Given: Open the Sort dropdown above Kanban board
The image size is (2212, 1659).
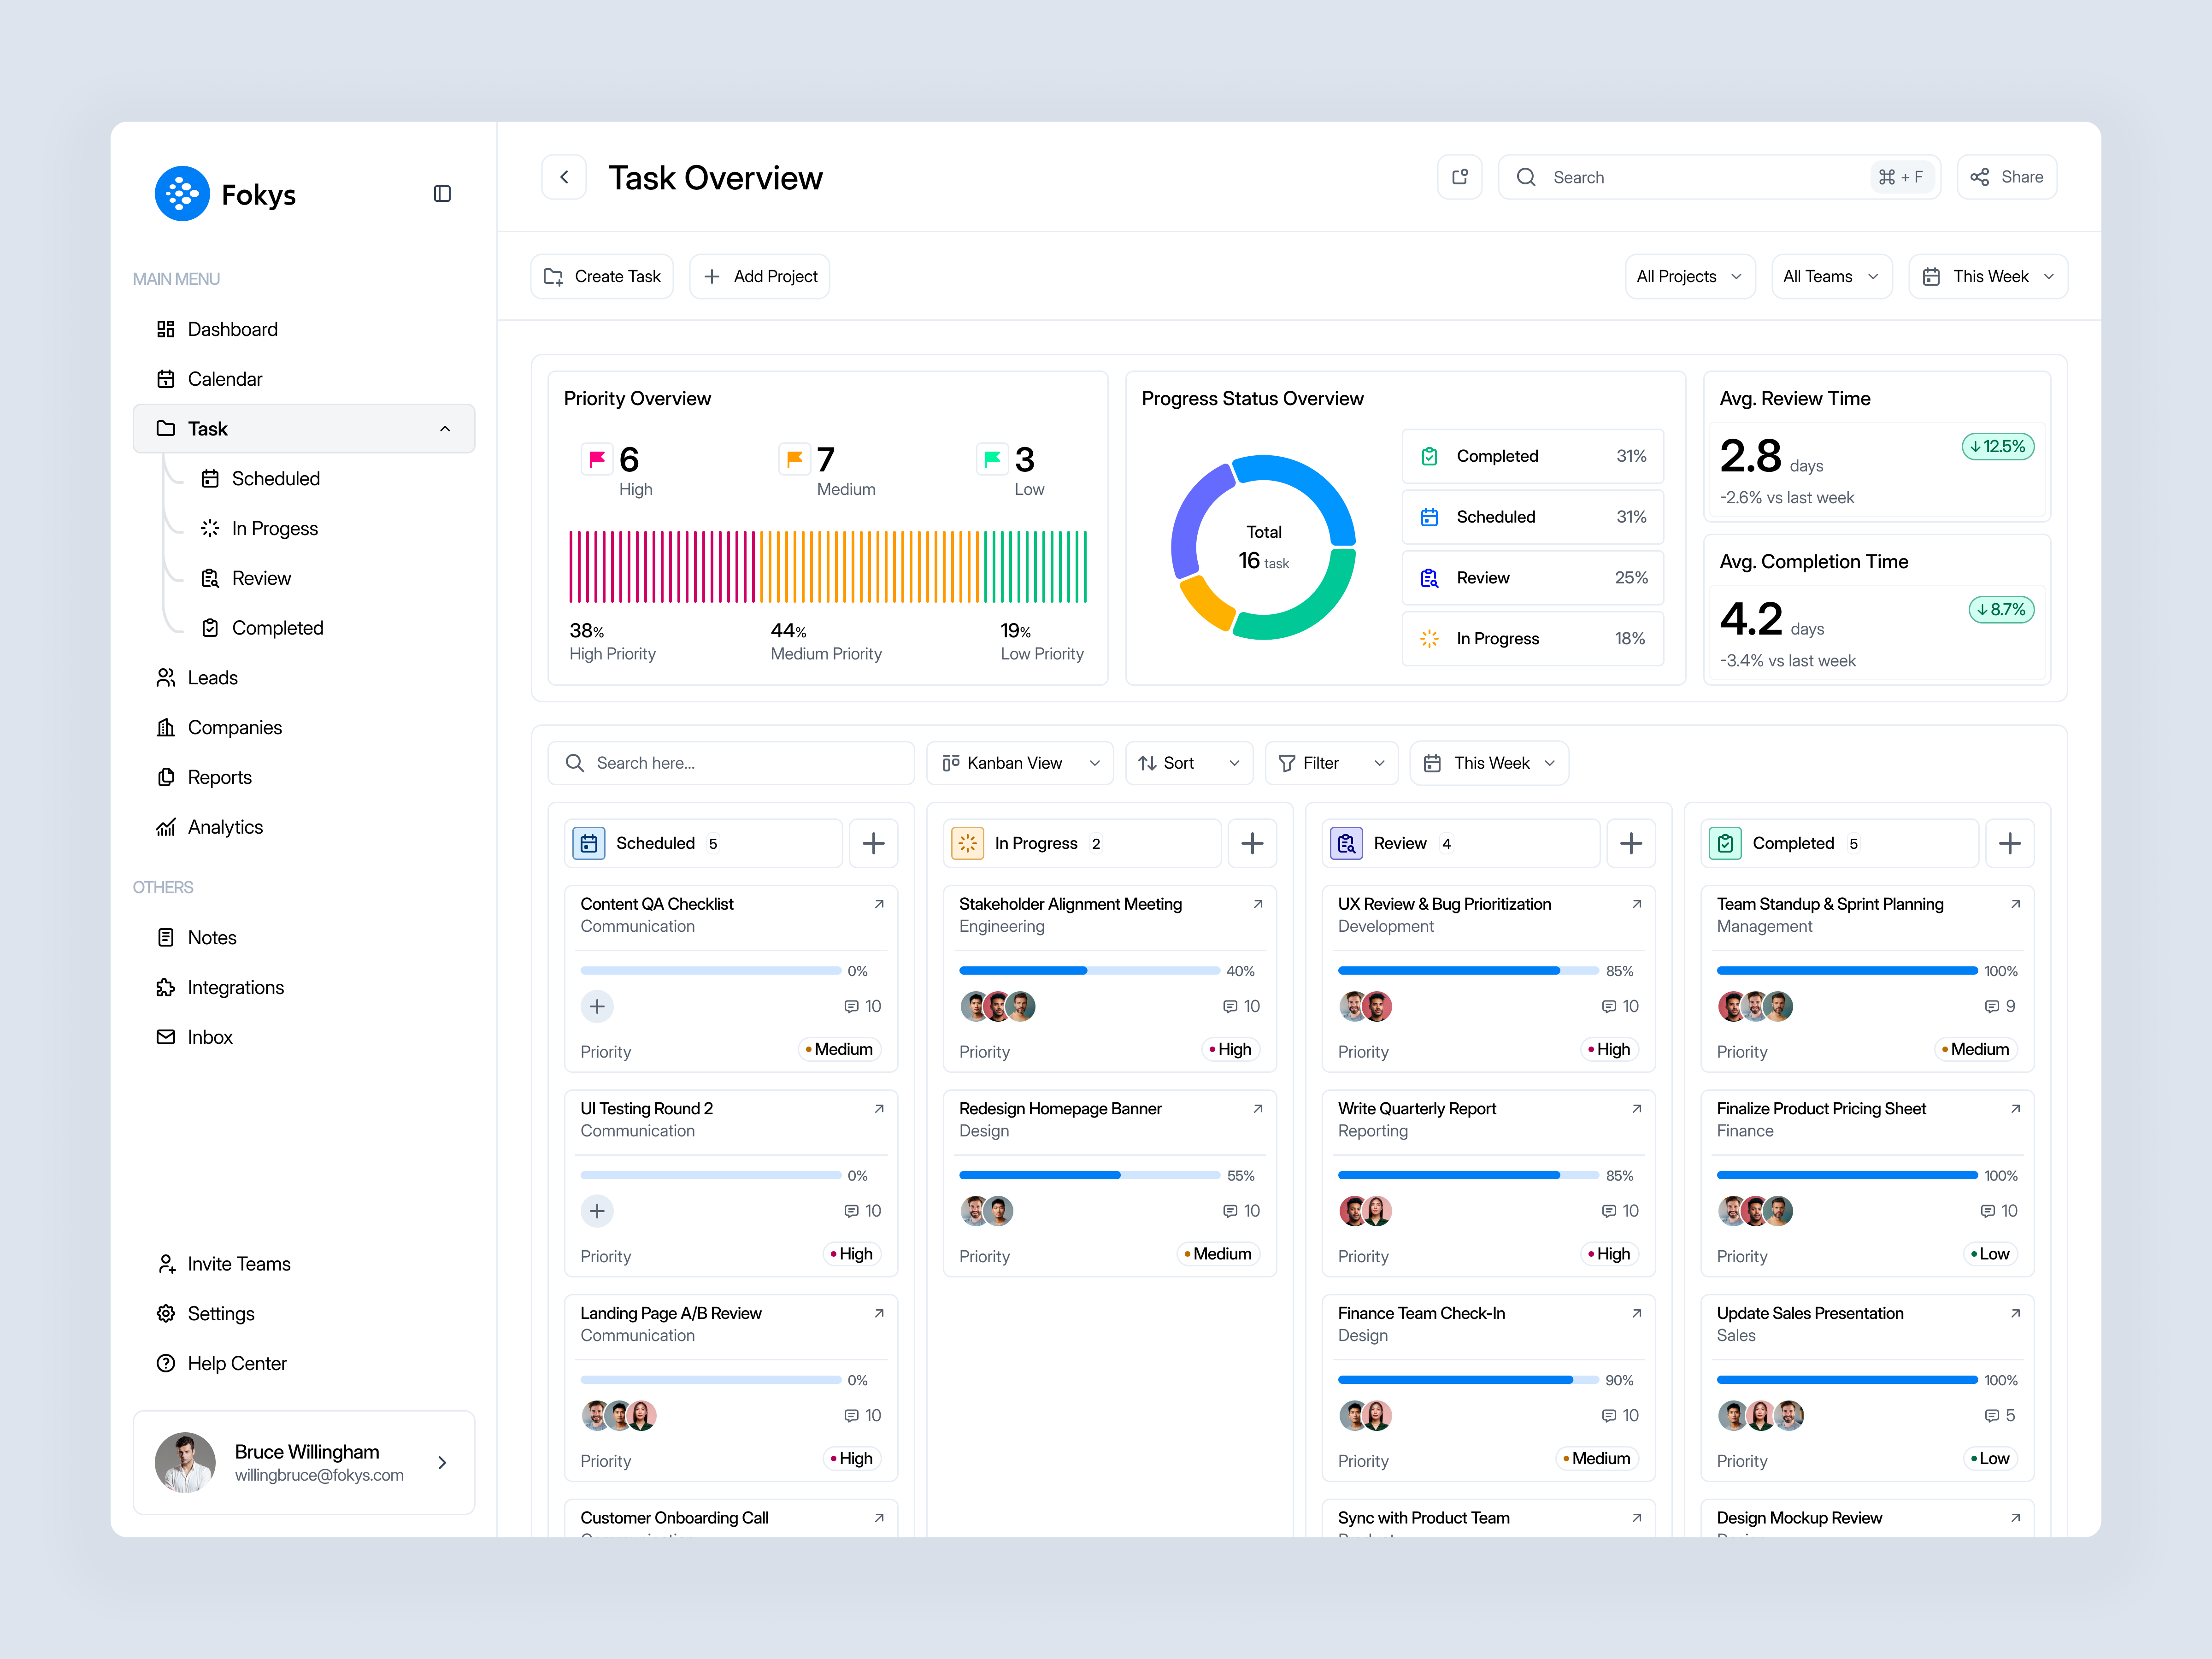Looking at the screenshot, I should click(x=1188, y=762).
